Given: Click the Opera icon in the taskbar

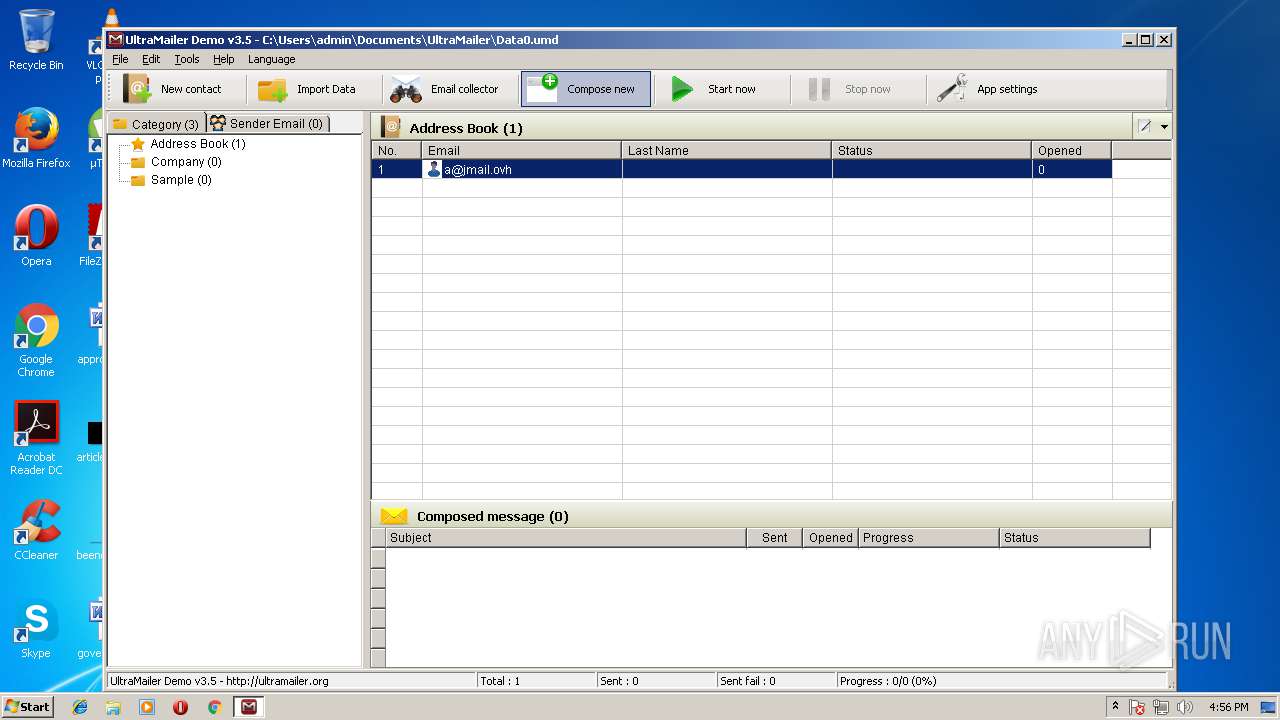Looking at the screenshot, I should (x=181, y=707).
